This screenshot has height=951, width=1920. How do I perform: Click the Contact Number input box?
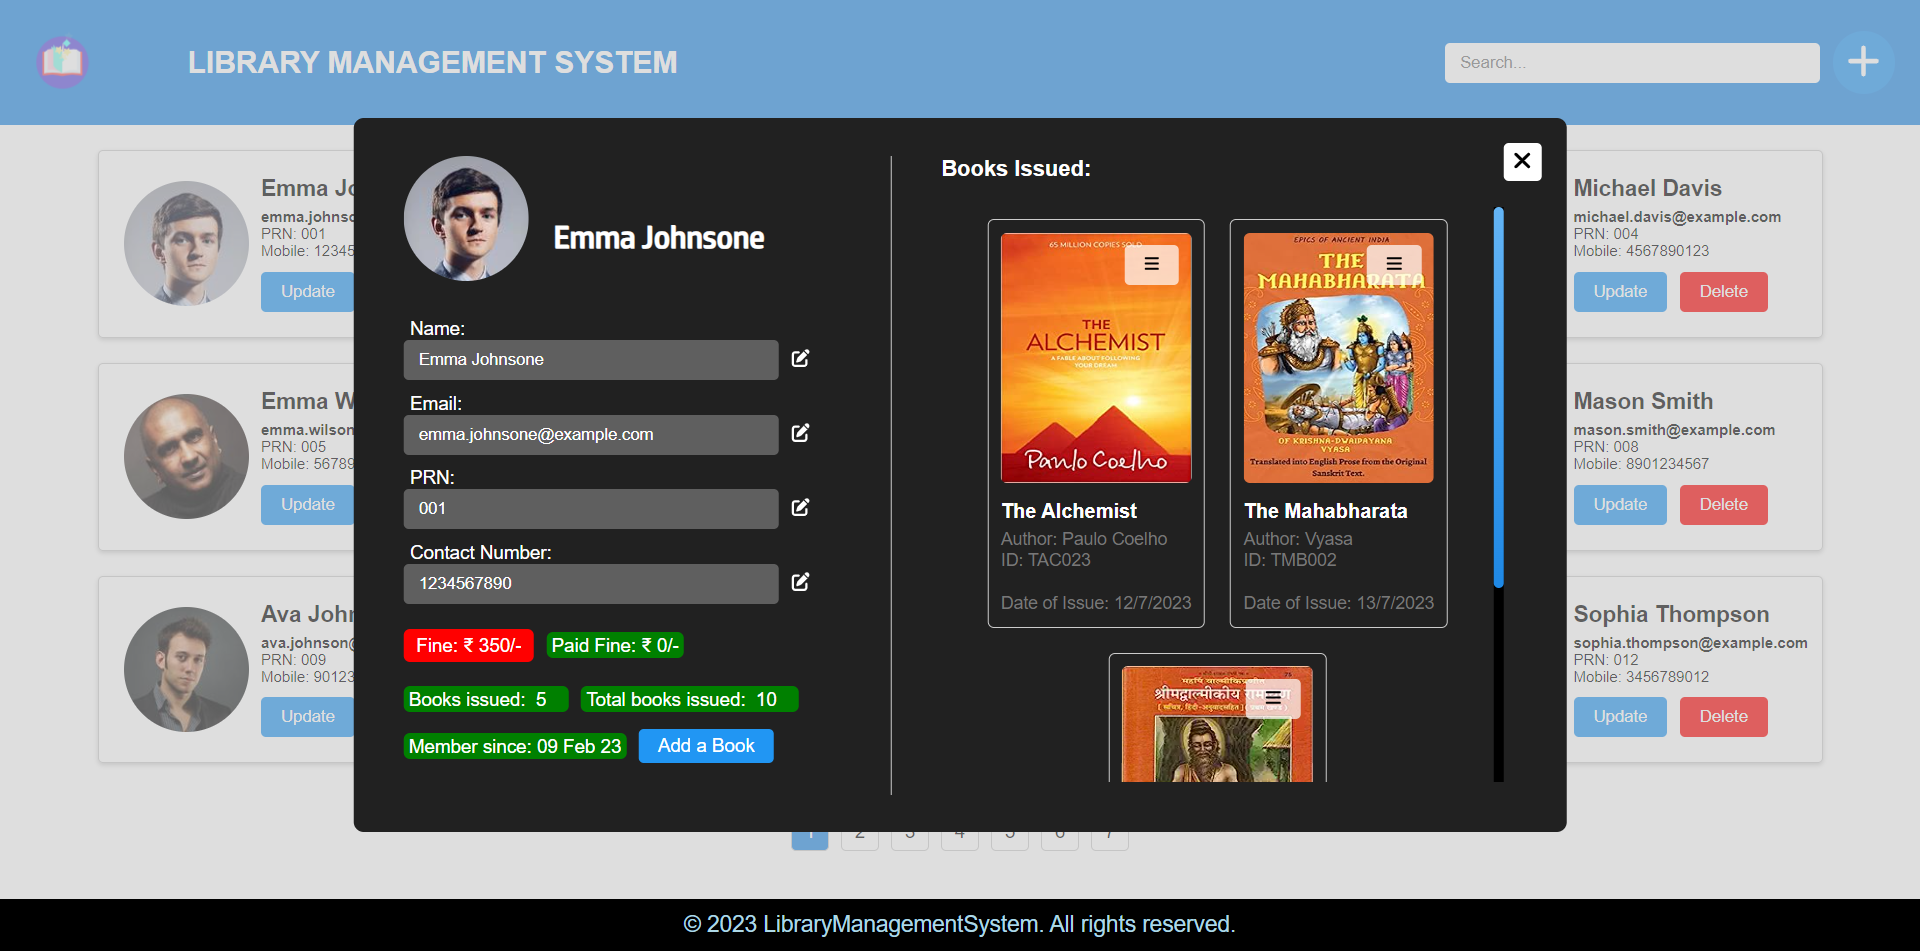pos(590,584)
